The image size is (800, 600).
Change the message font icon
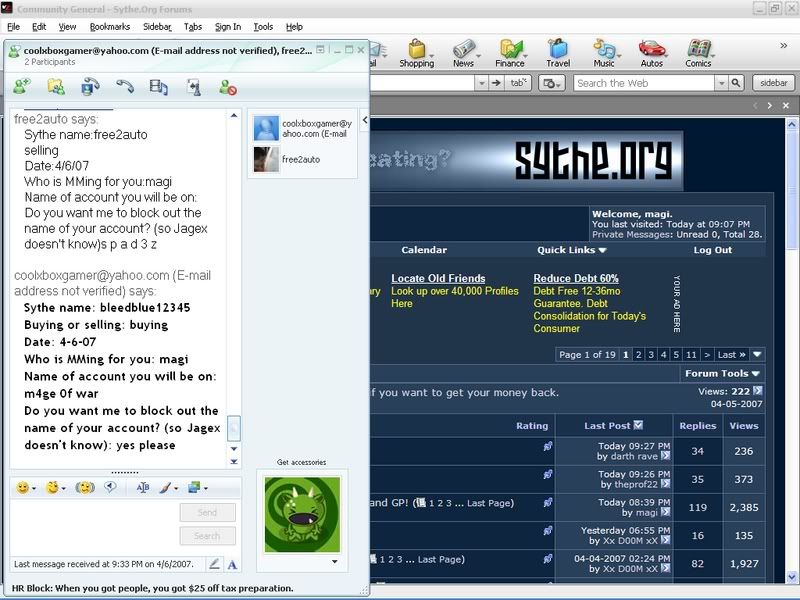pos(143,488)
